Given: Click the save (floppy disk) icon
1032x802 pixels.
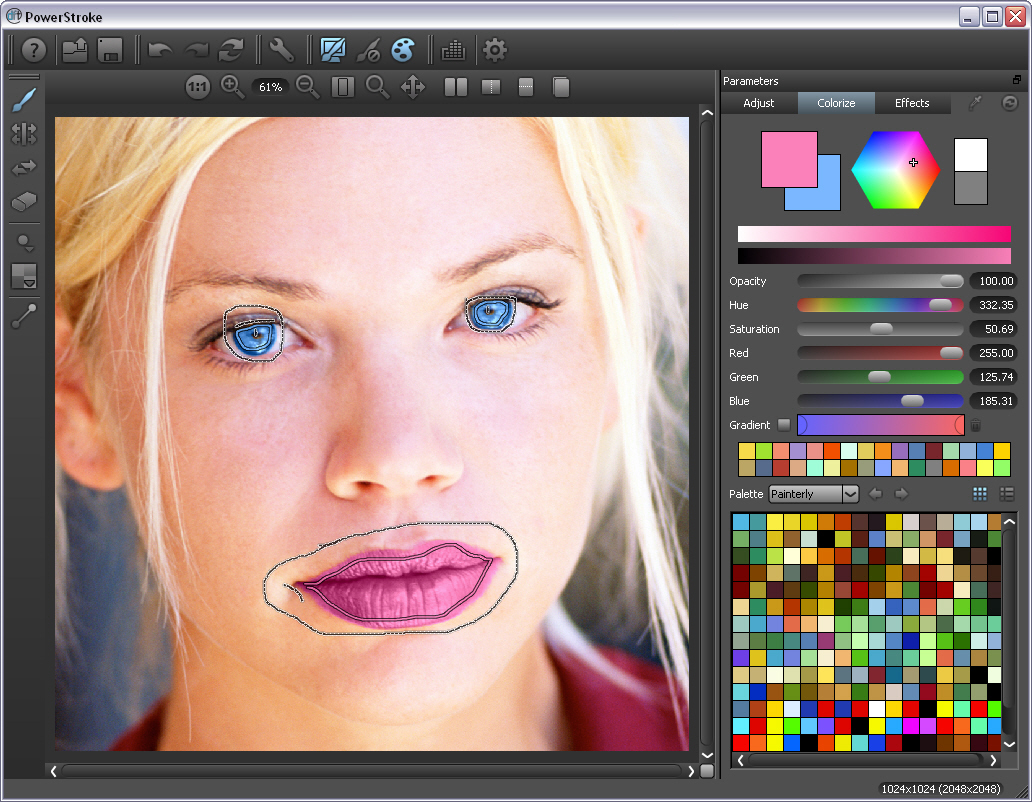Looking at the screenshot, I should (109, 50).
